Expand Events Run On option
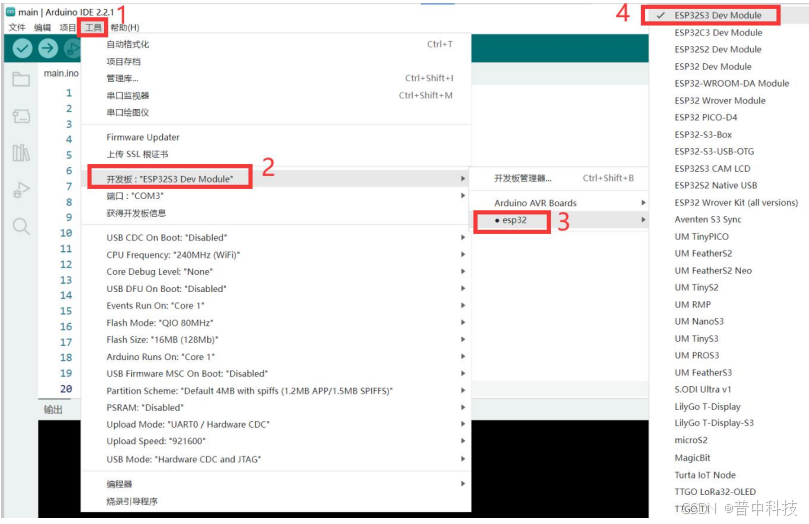 [276, 306]
